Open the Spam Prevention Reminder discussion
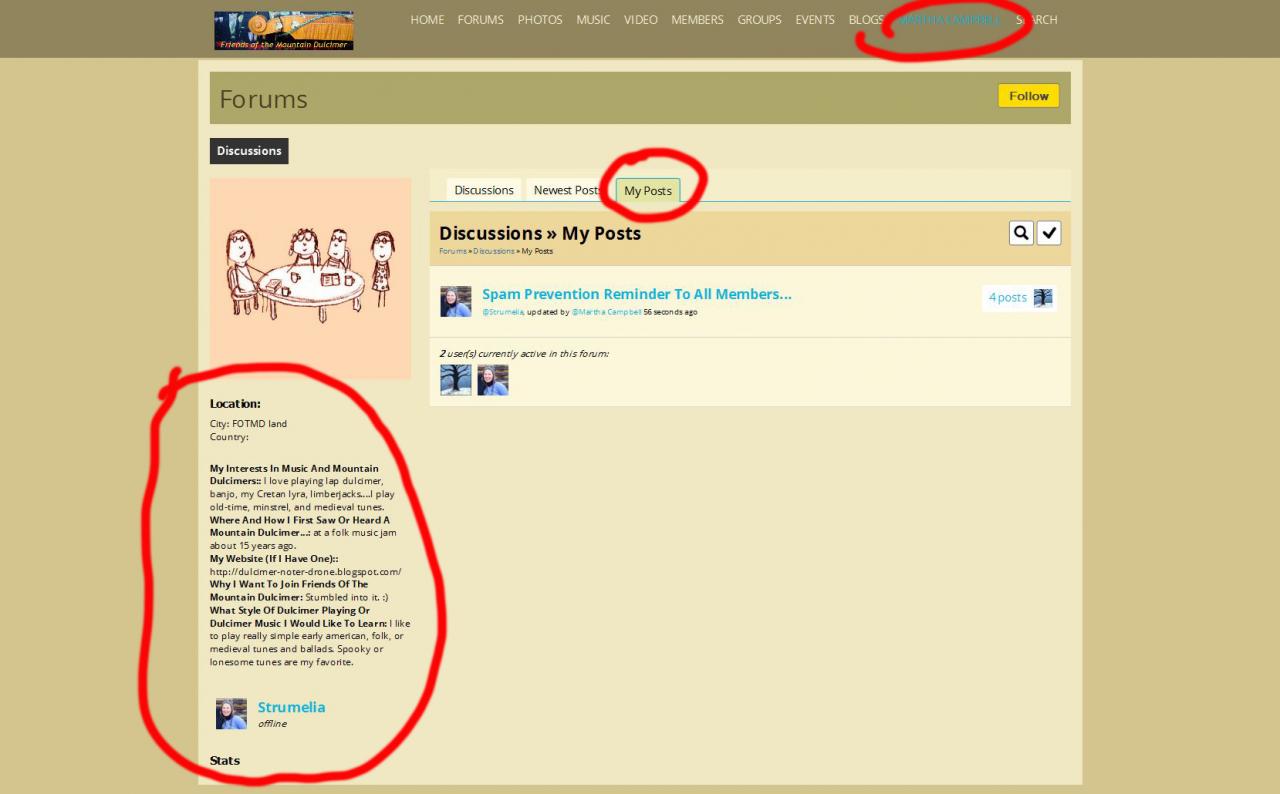The height and width of the screenshot is (794, 1280). (x=636, y=294)
